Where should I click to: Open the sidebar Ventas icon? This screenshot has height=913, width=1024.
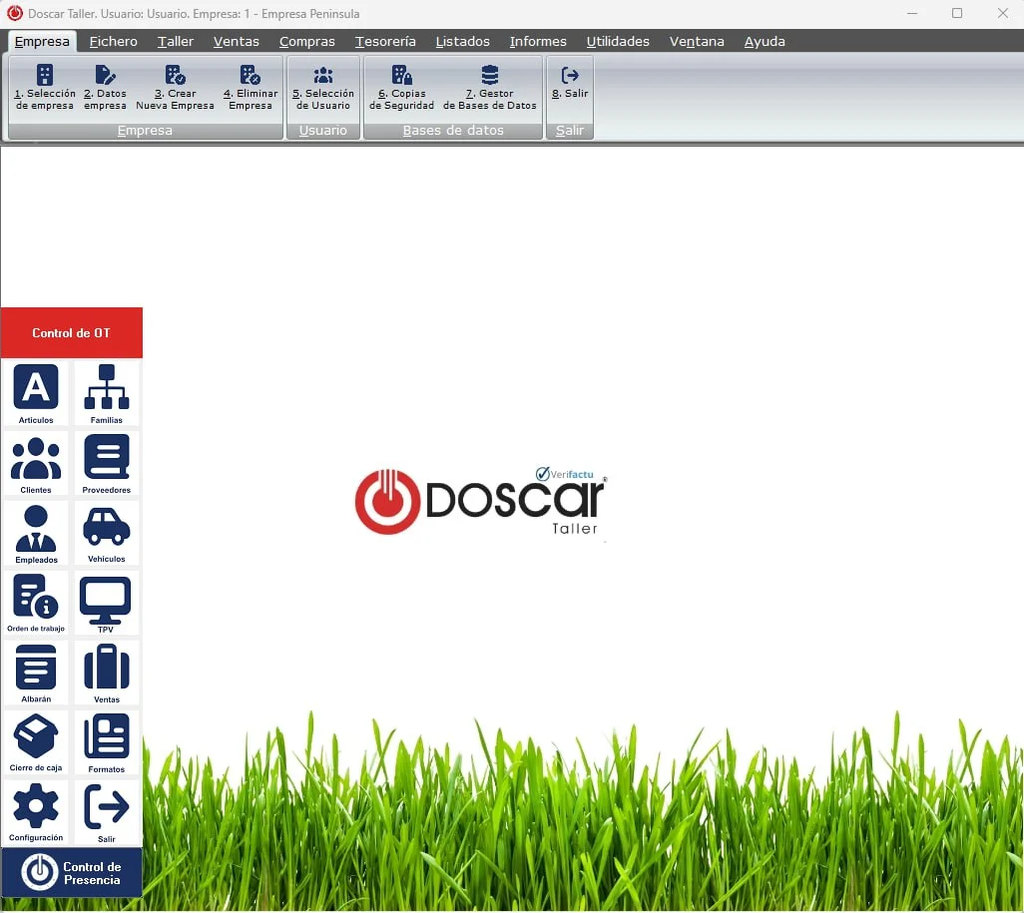pyautogui.click(x=106, y=673)
